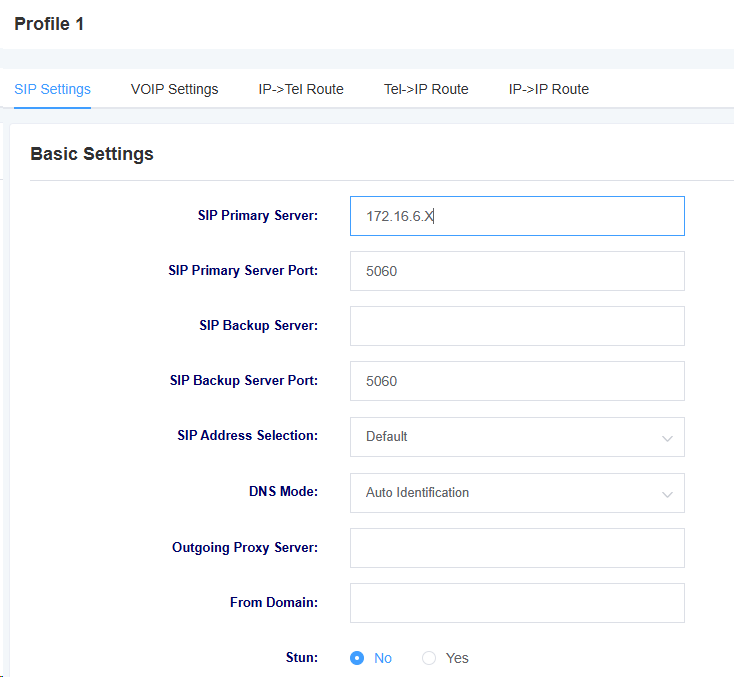The height and width of the screenshot is (677, 734).
Task: Open the SIP Address Selection dropdown
Action: click(517, 437)
